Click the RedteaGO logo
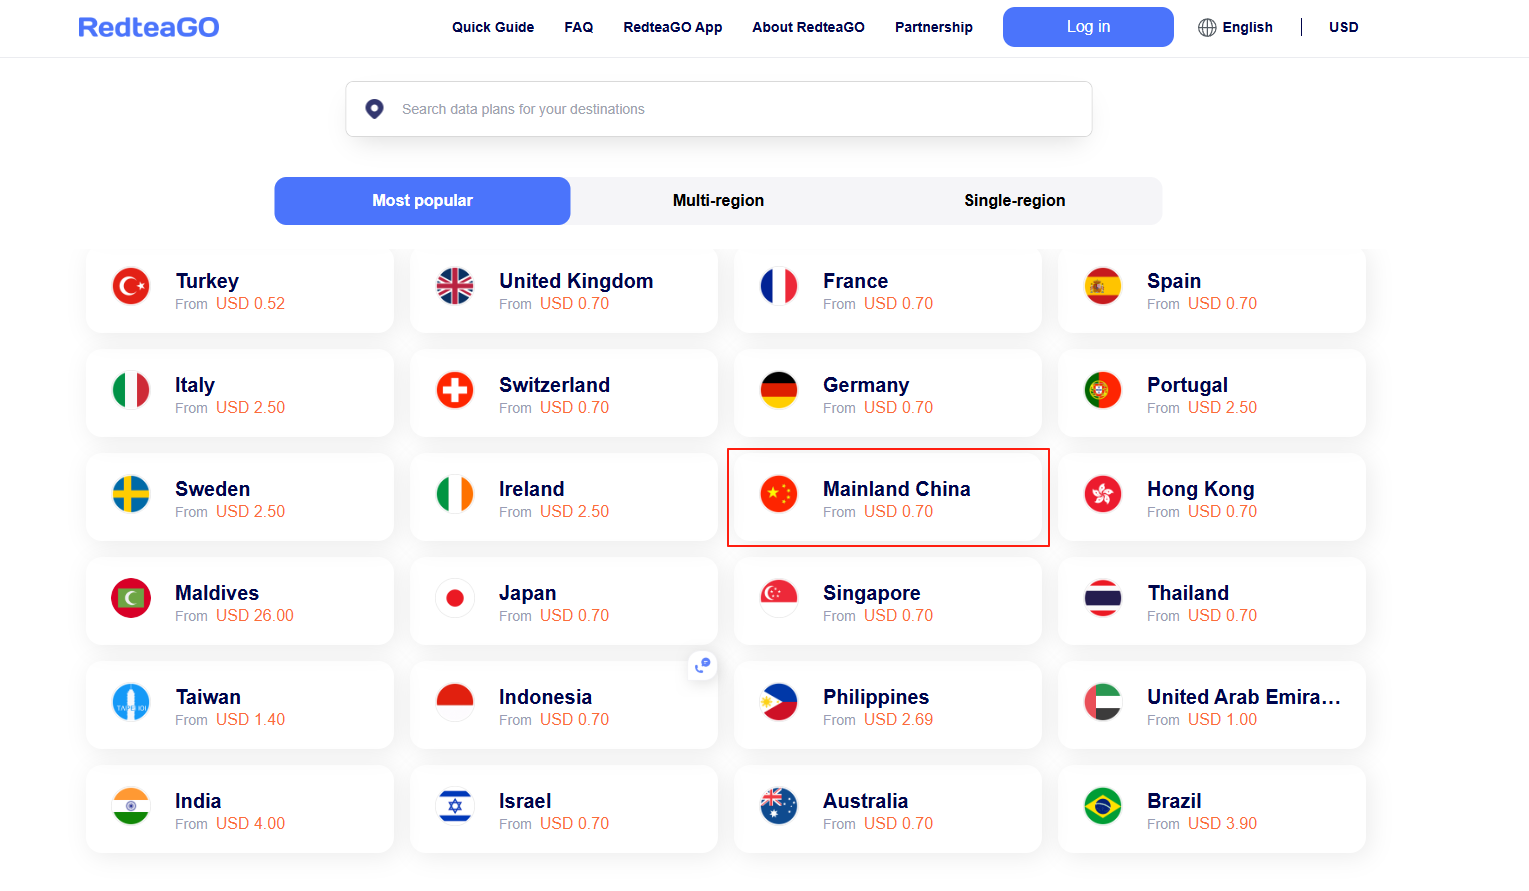1529x891 pixels. pos(149,27)
